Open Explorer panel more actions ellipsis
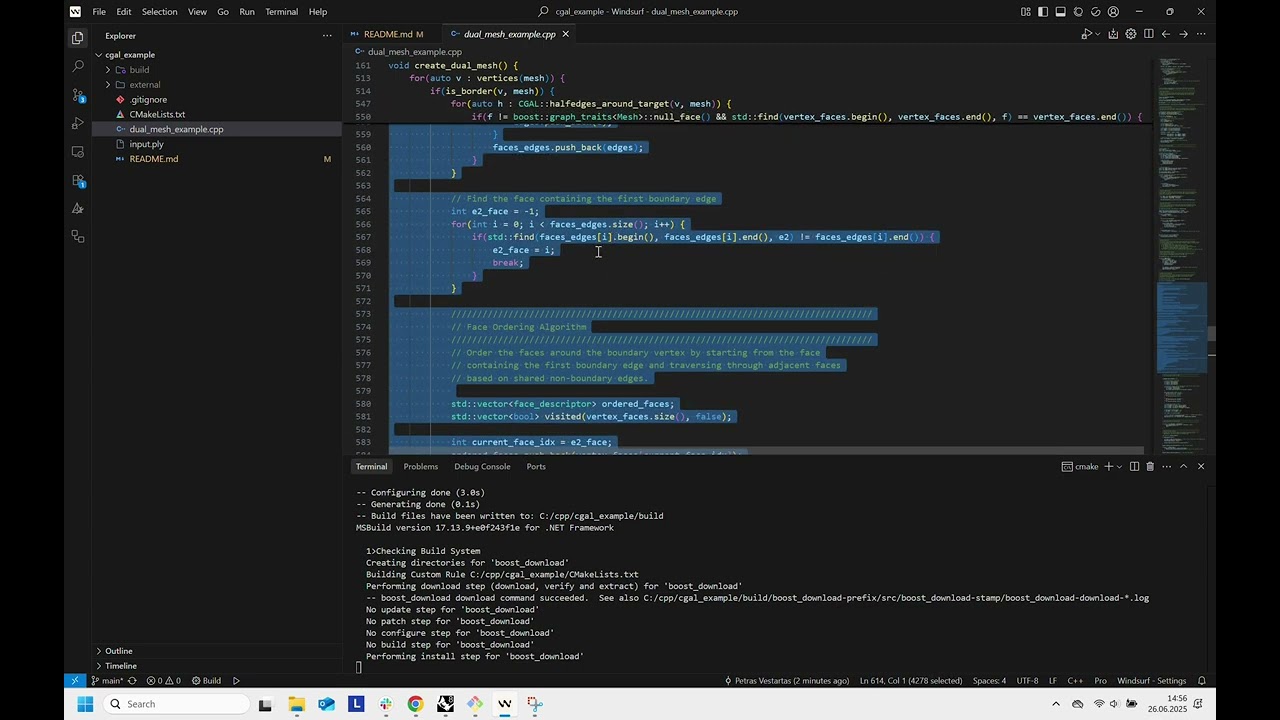This screenshot has height=720, width=1280. click(x=327, y=36)
